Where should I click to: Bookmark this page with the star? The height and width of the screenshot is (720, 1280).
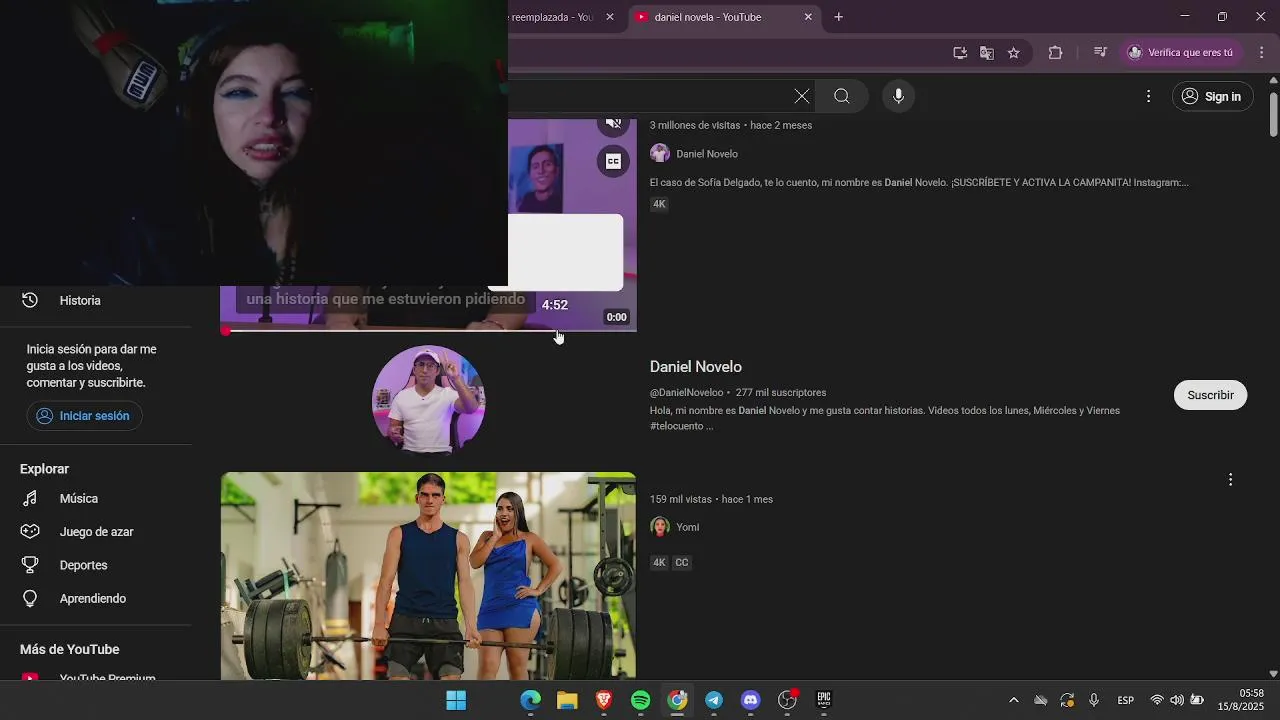[x=1013, y=53]
